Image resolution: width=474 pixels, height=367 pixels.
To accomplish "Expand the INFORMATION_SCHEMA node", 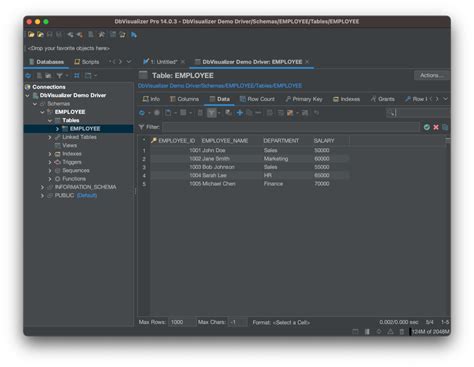I will [x=42, y=187].
